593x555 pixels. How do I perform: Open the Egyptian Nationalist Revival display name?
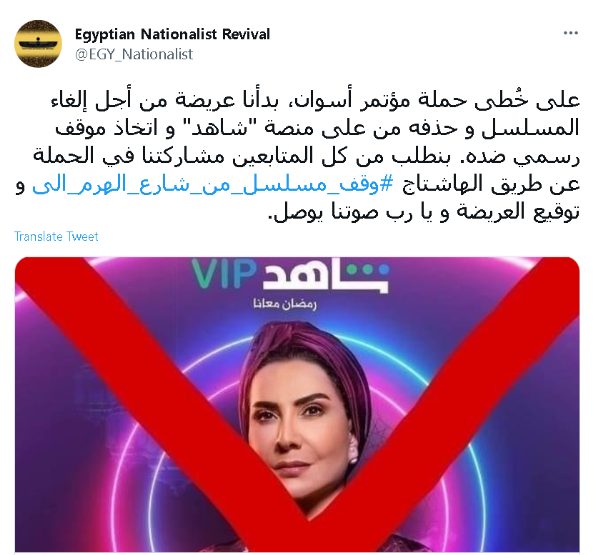click(x=172, y=34)
